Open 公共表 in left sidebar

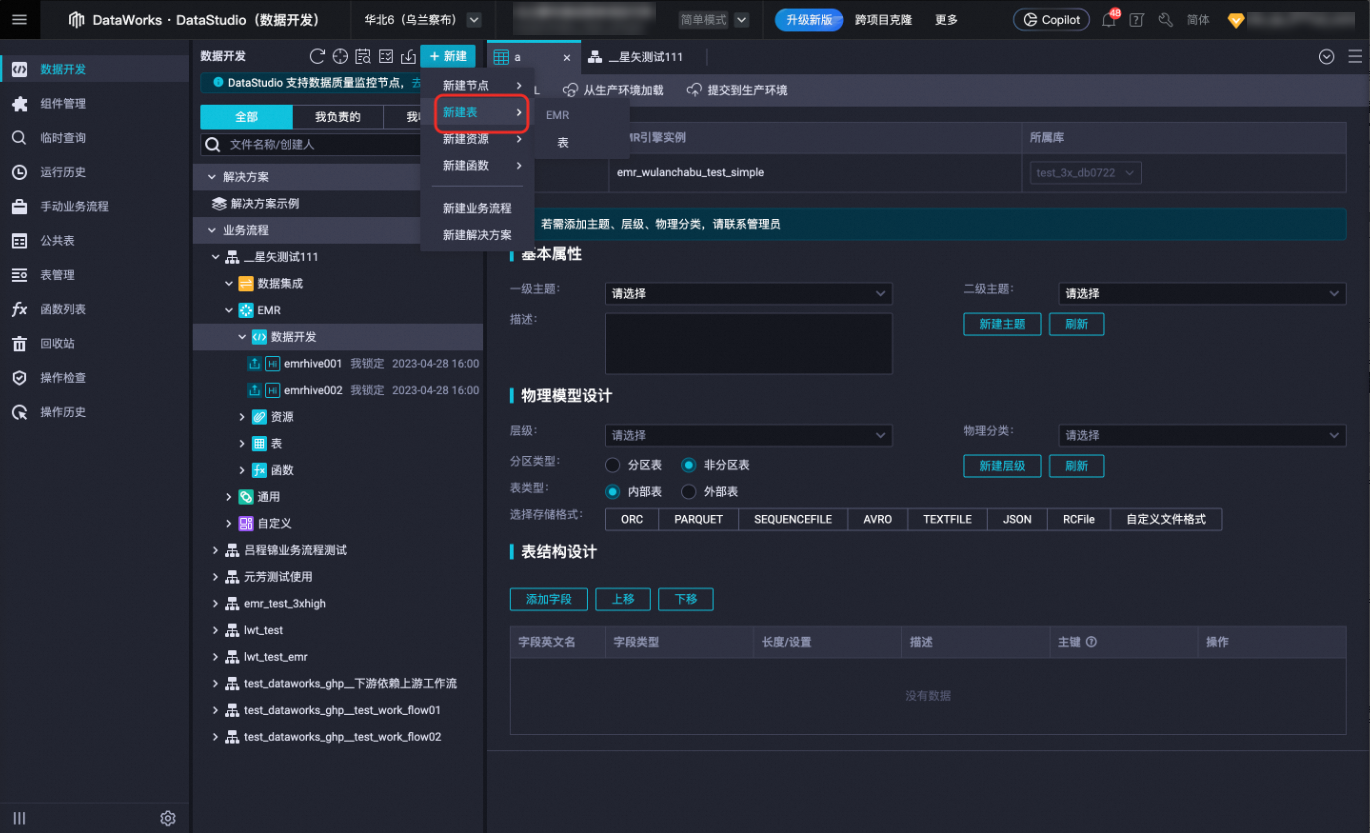[57, 241]
